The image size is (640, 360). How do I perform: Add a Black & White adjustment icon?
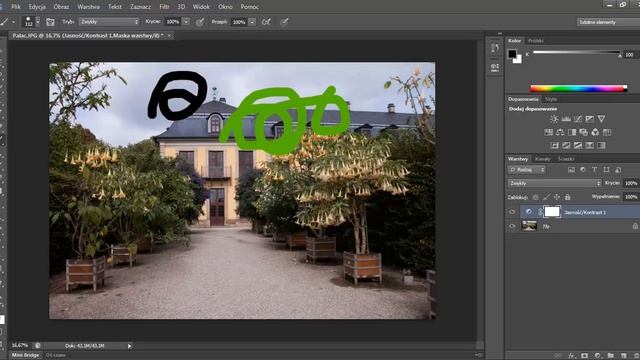coord(572,132)
